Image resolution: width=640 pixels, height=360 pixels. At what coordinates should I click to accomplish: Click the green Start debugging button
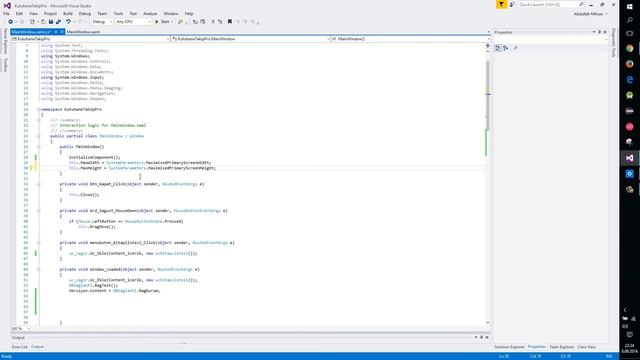pyautogui.click(x=162, y=22)
